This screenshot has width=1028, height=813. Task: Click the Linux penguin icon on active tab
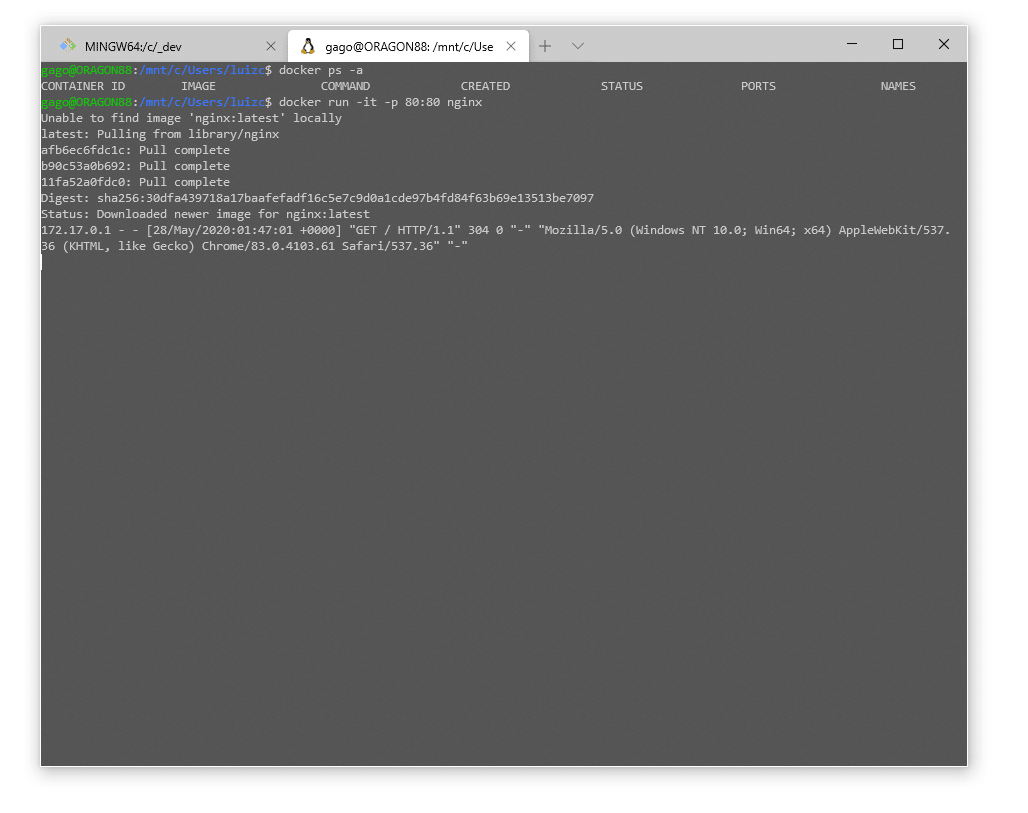[308, 45]
